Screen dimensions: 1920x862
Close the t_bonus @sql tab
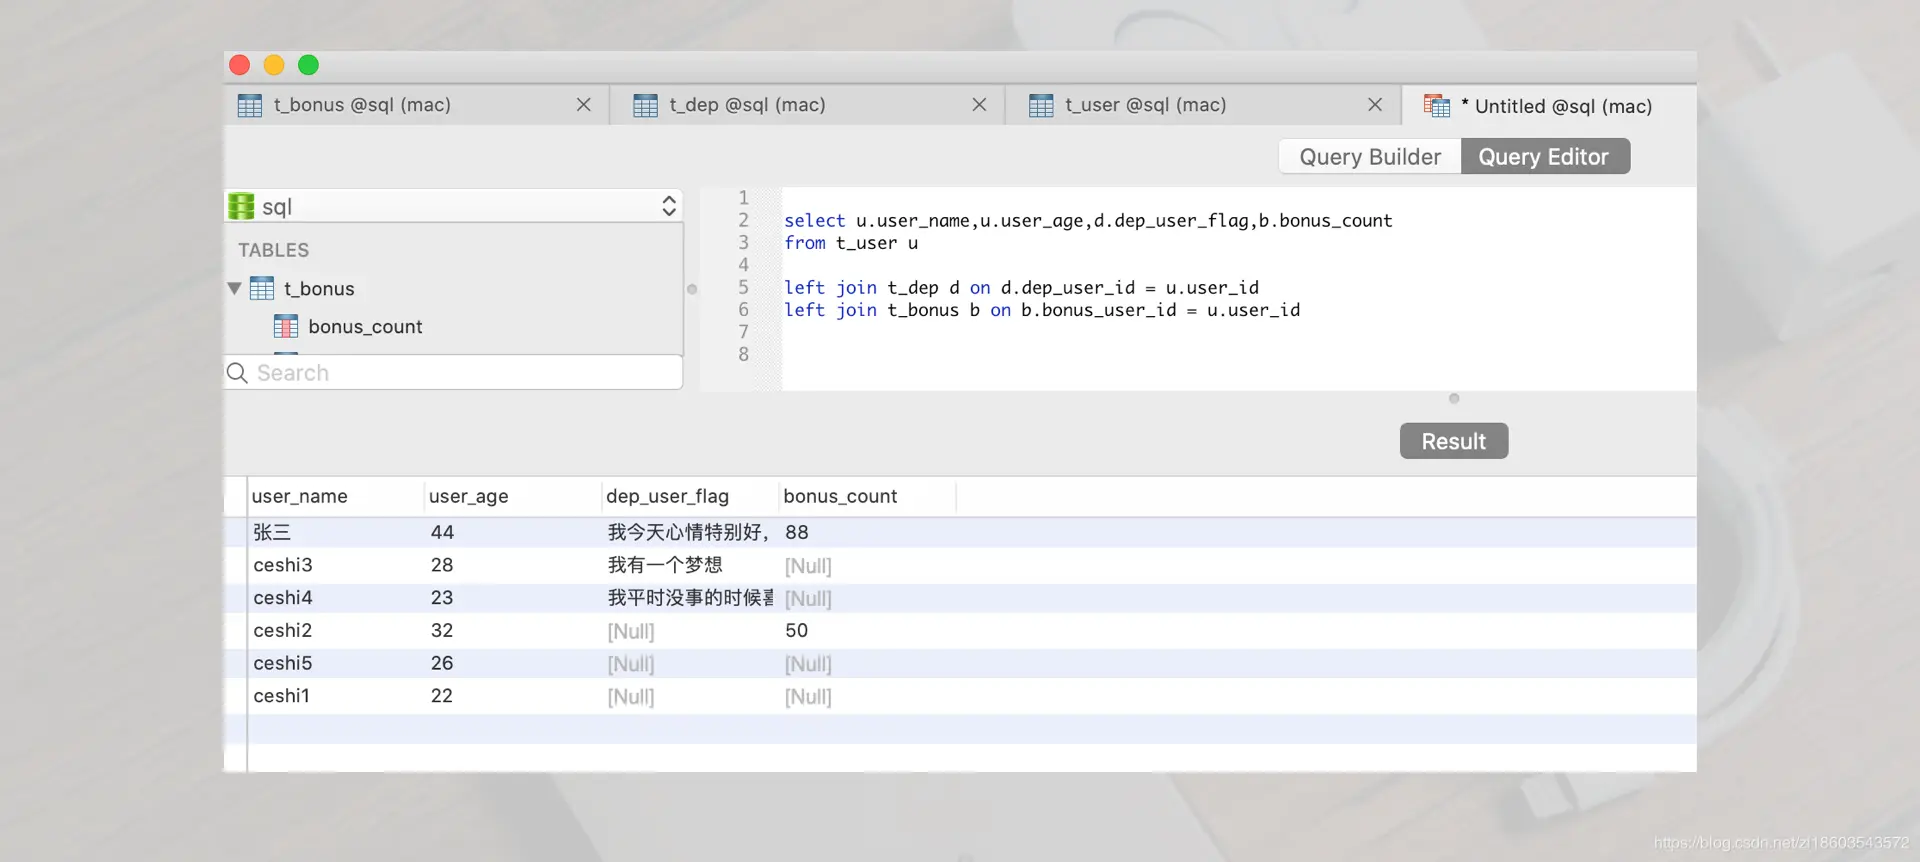(584, 105)
